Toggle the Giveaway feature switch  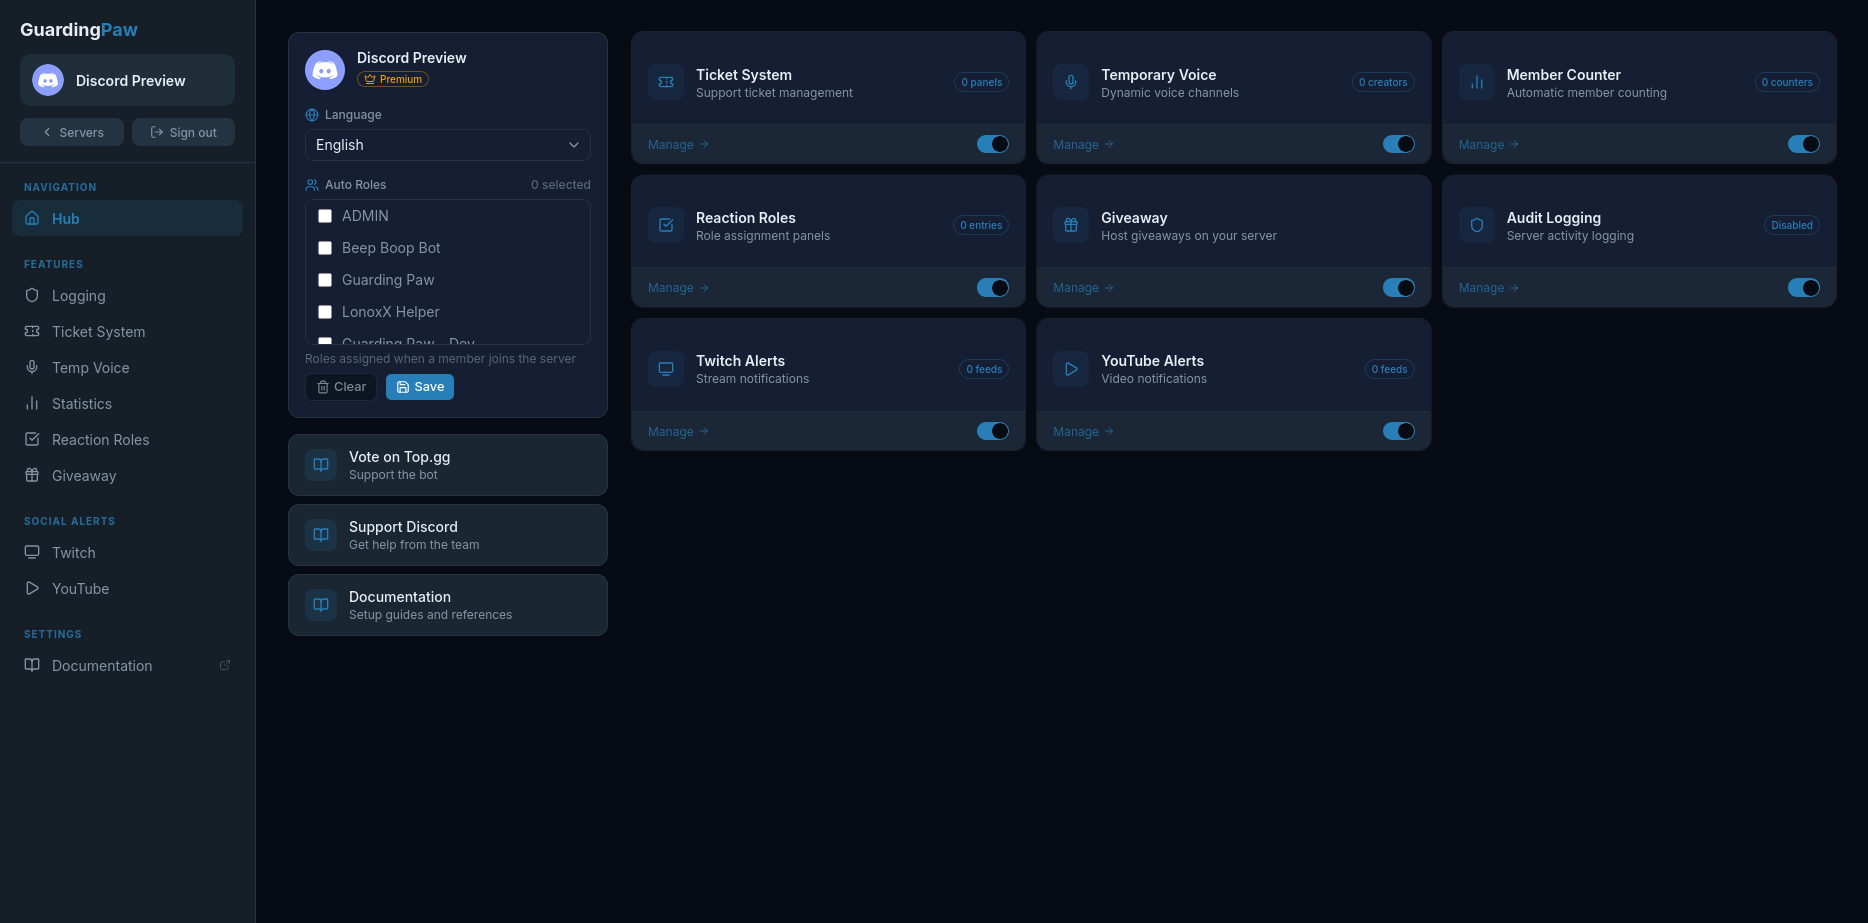click(1399, 288)
